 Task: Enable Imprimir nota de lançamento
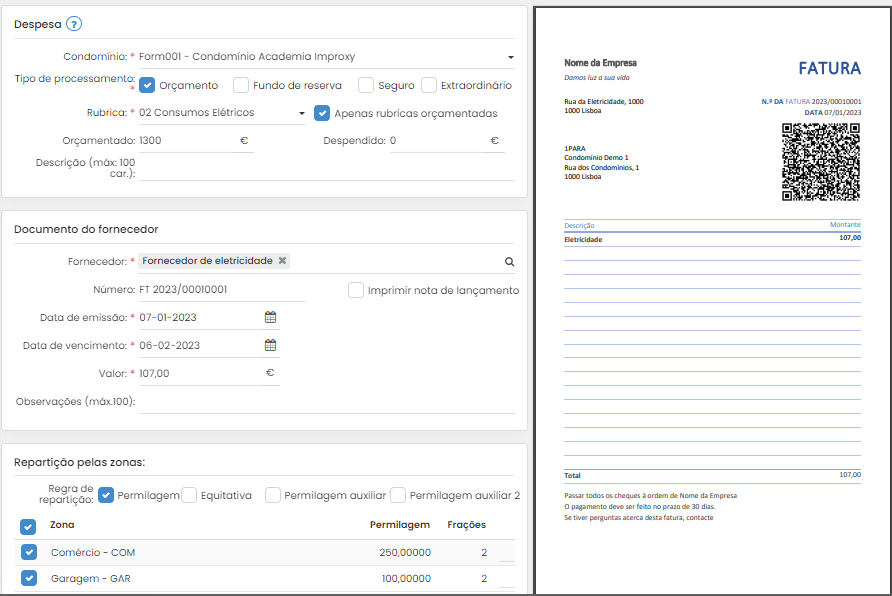356,290
